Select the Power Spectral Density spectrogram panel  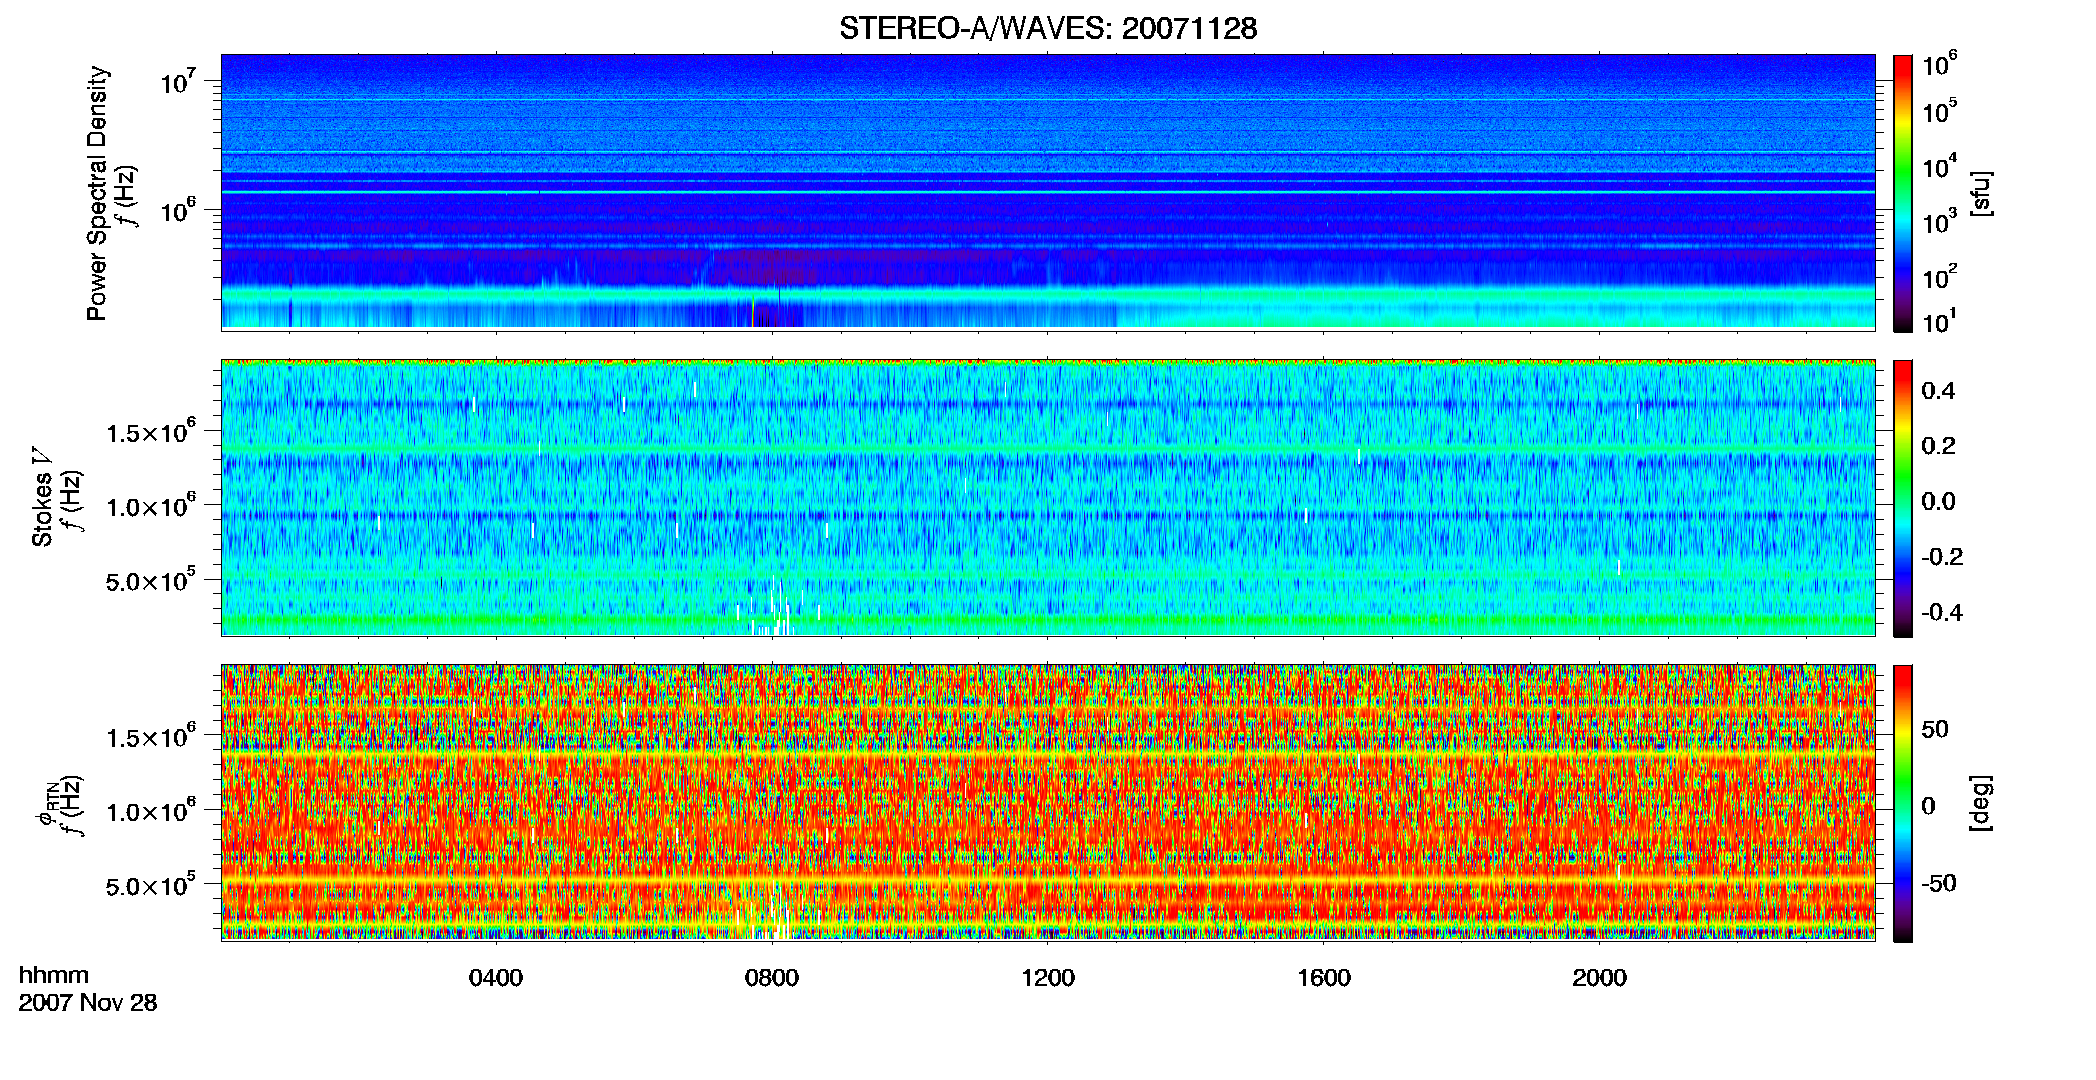1048,191
